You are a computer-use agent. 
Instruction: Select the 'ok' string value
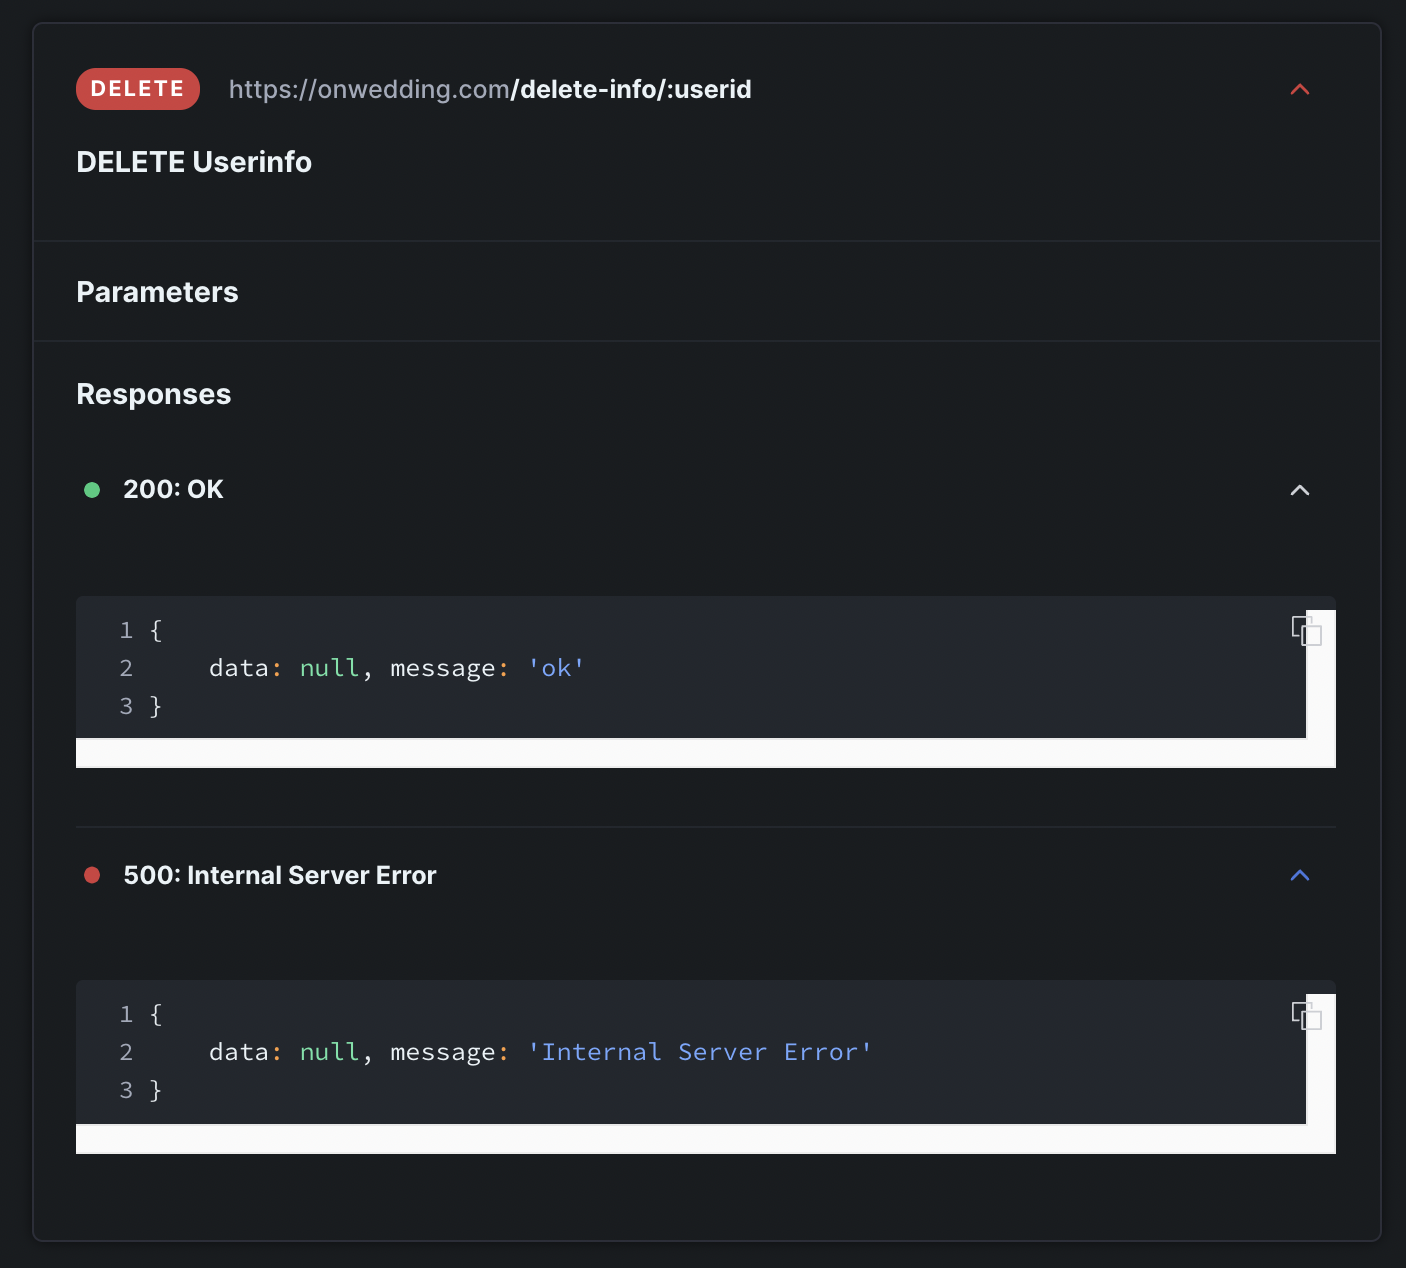coord(556,668)
